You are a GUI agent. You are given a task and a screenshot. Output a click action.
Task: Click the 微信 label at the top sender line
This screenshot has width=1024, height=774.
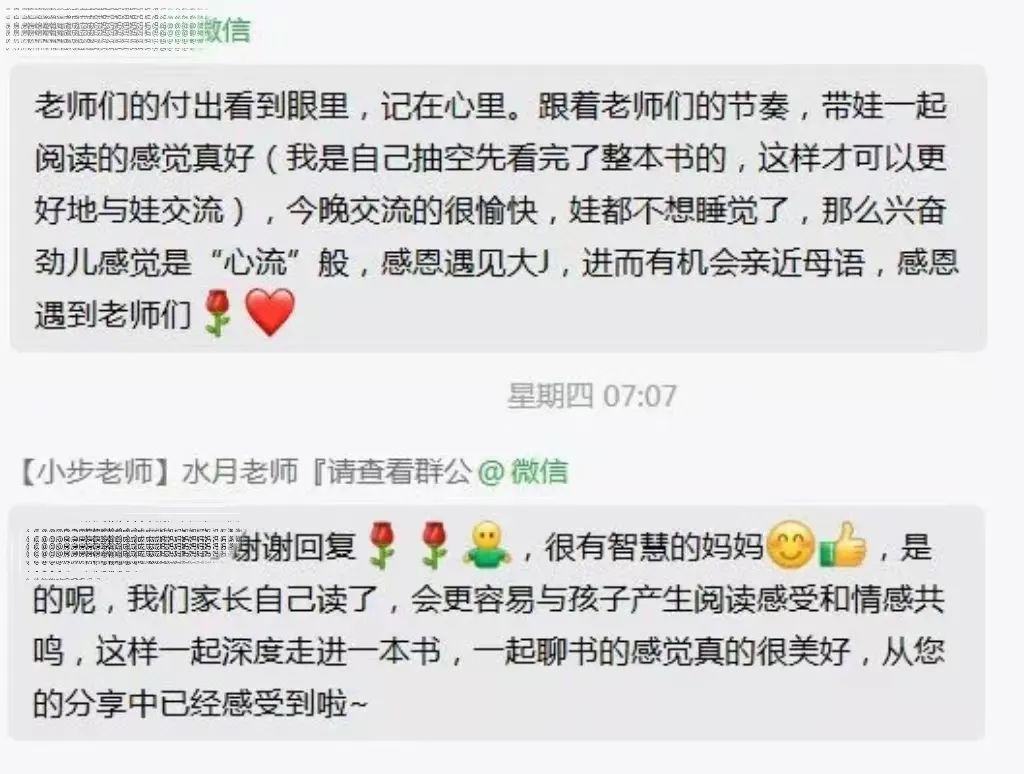click(x=227, y=30)
